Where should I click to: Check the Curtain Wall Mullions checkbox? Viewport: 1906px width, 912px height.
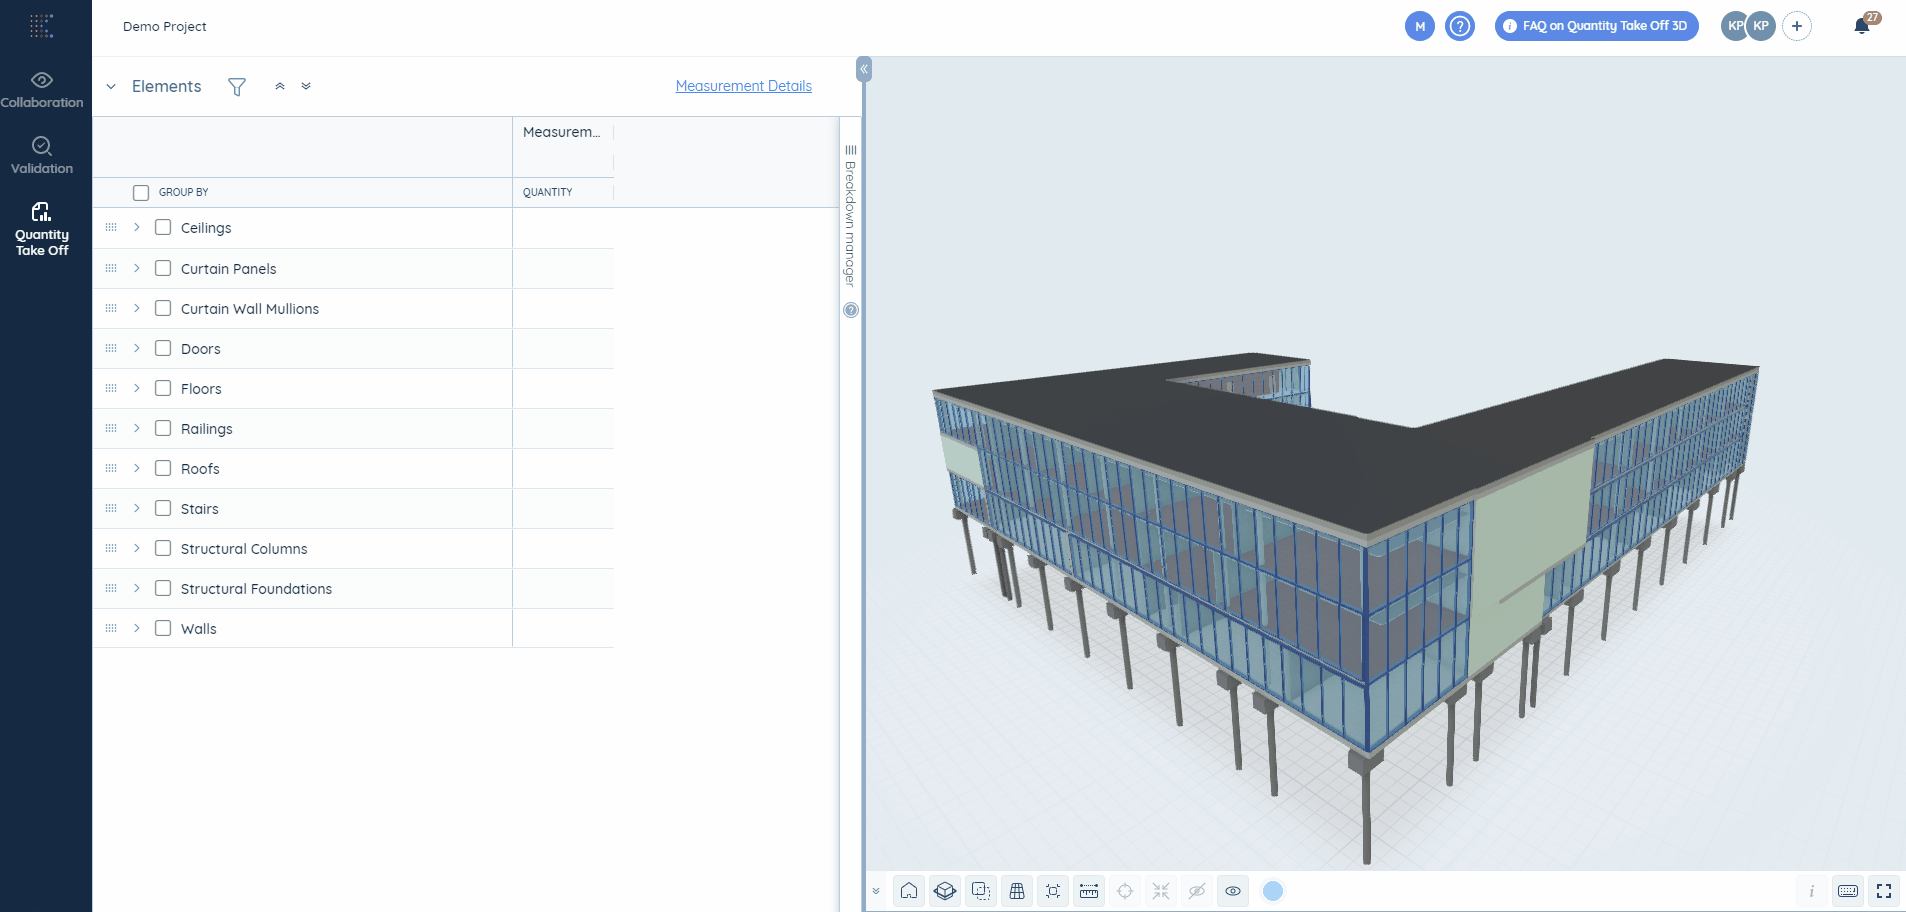(x=163, y=308)
